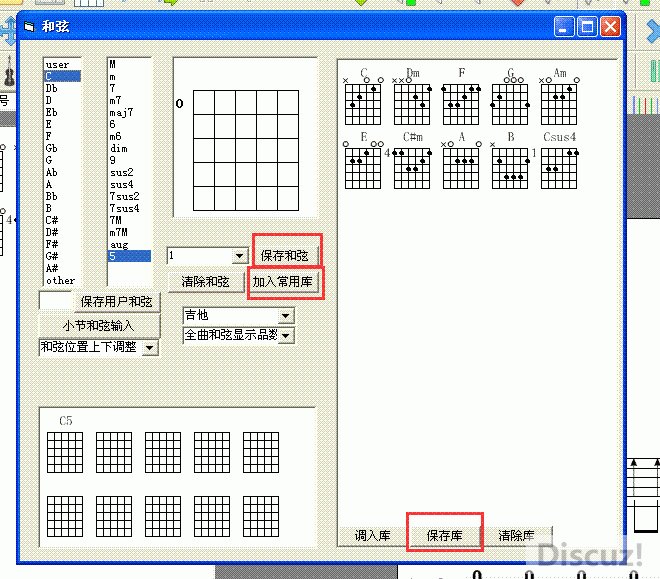Select the B chord diagram in library

click(x=510, y=168)
